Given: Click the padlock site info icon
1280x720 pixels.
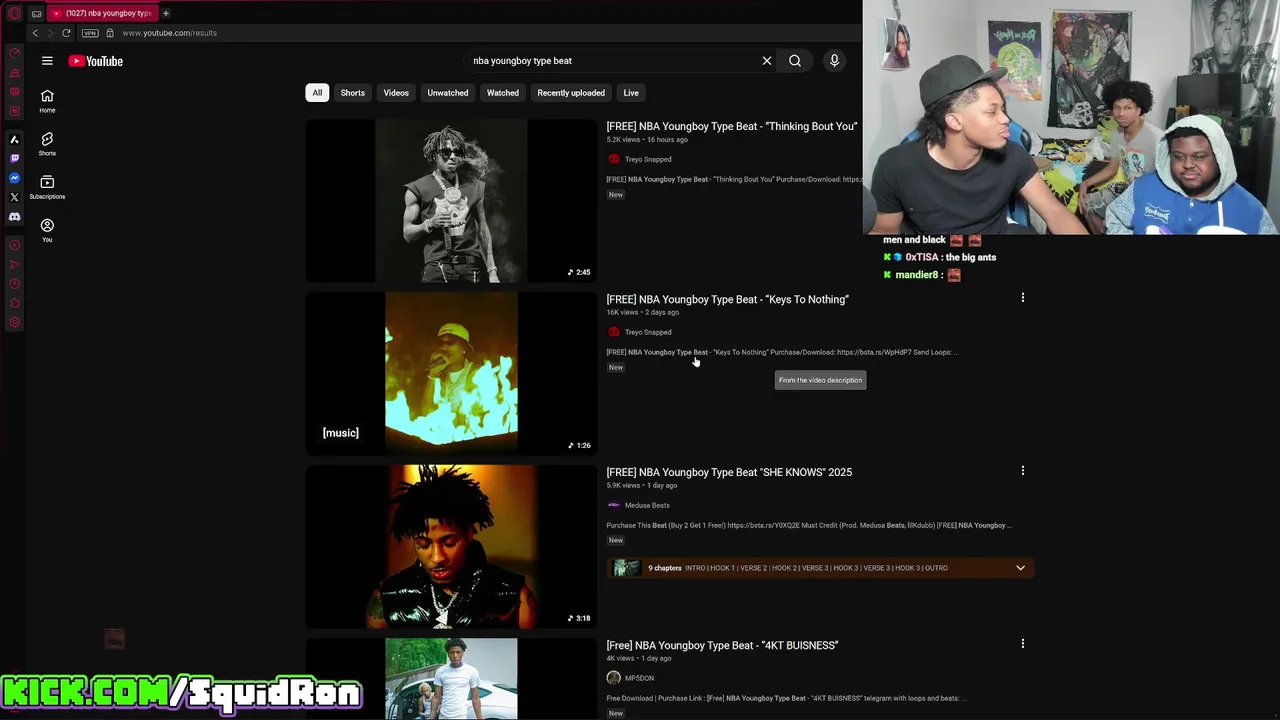Looking at the screenshot, I should pos(110,33).
